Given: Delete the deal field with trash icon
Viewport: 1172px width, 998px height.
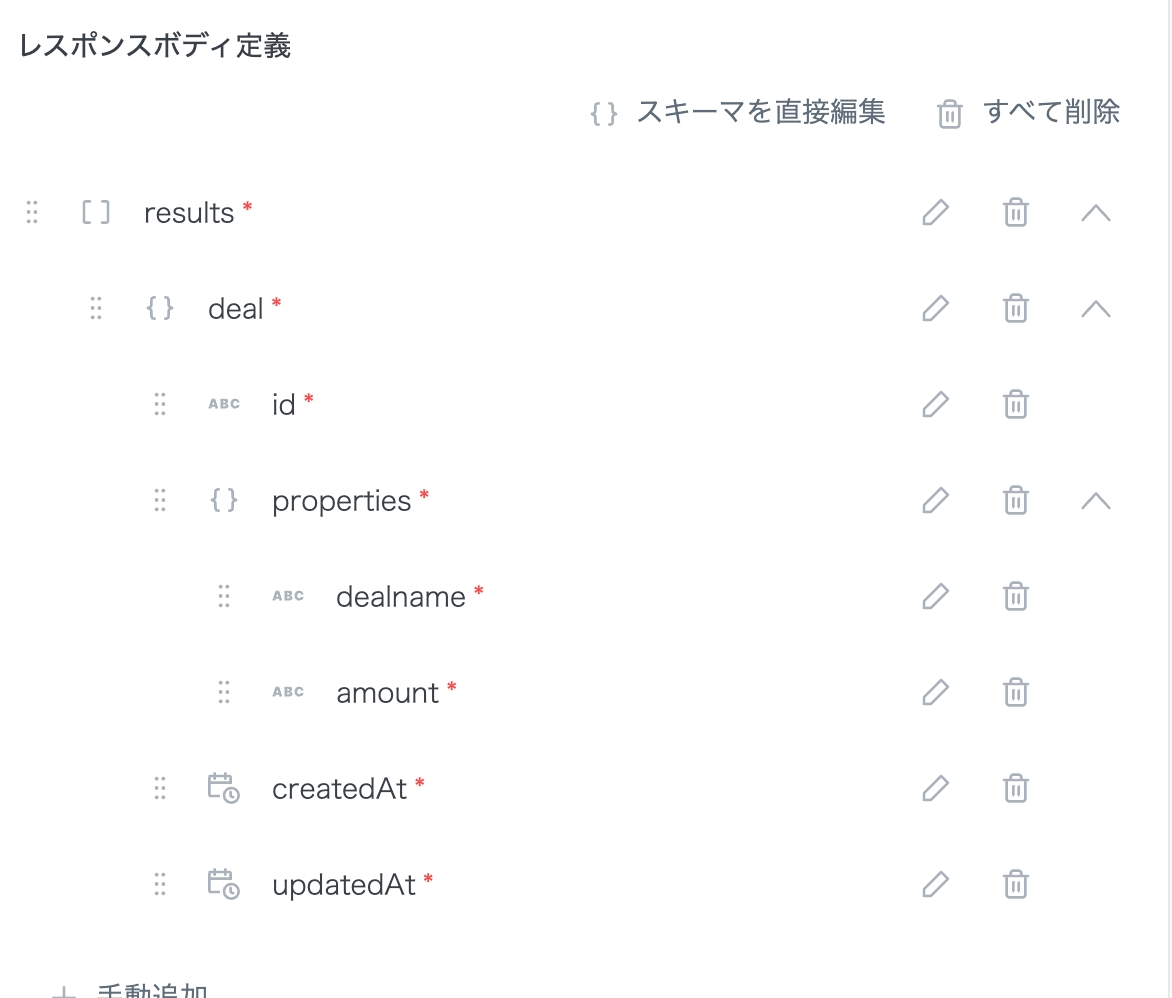Looking at the screenshot, I should tap(1015, 309).
